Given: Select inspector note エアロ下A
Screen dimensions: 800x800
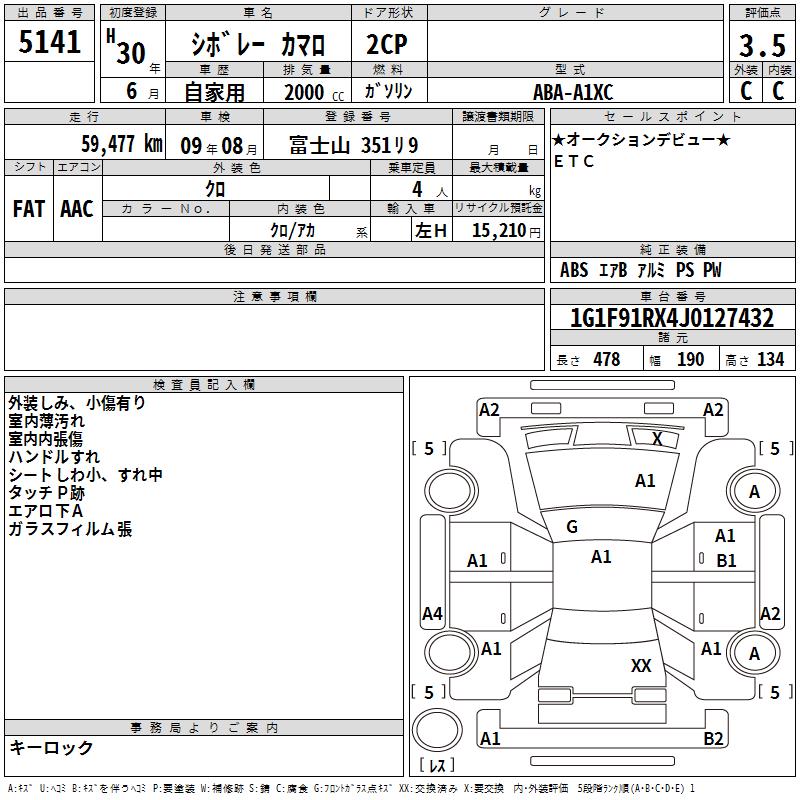Looking at the screenshot, I should [x=45, y=510].
